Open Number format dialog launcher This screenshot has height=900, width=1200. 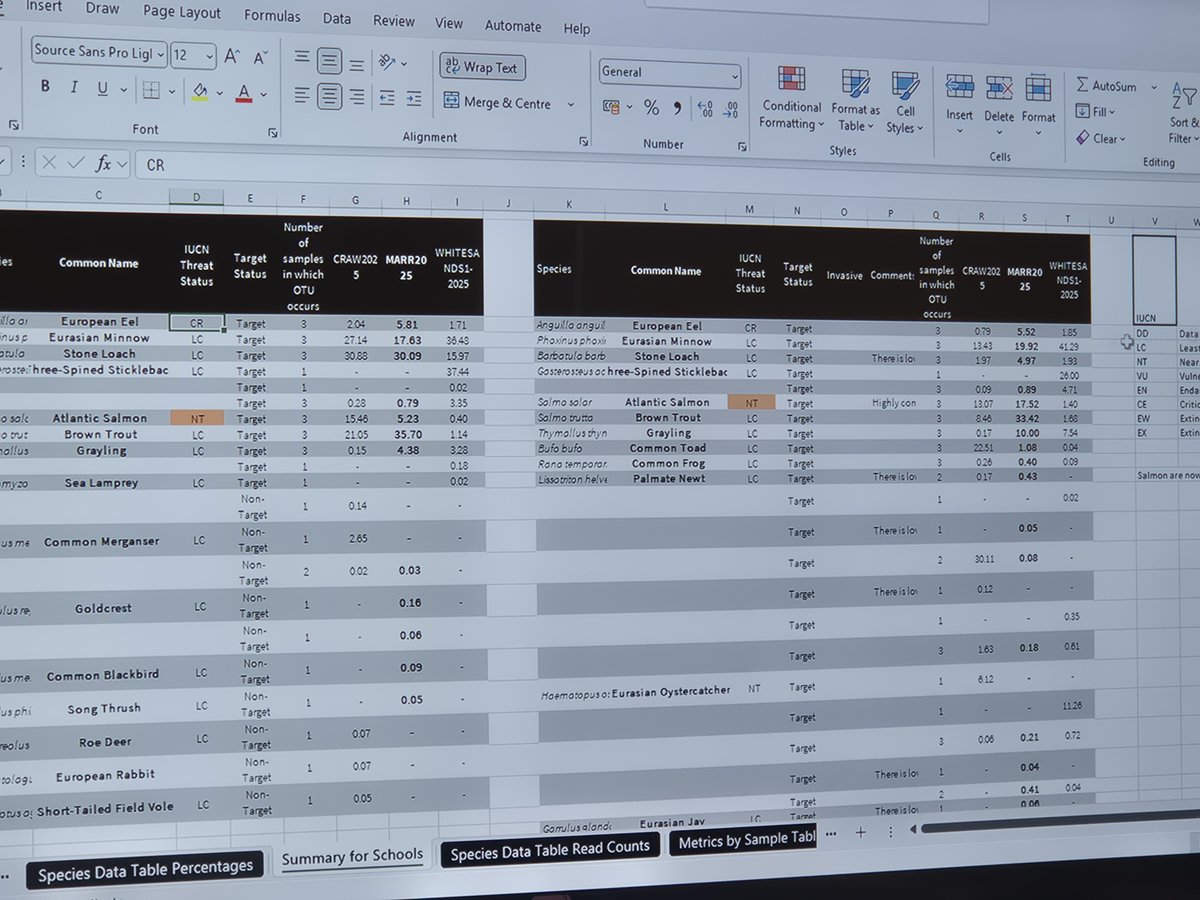click(x=742, y=147)
